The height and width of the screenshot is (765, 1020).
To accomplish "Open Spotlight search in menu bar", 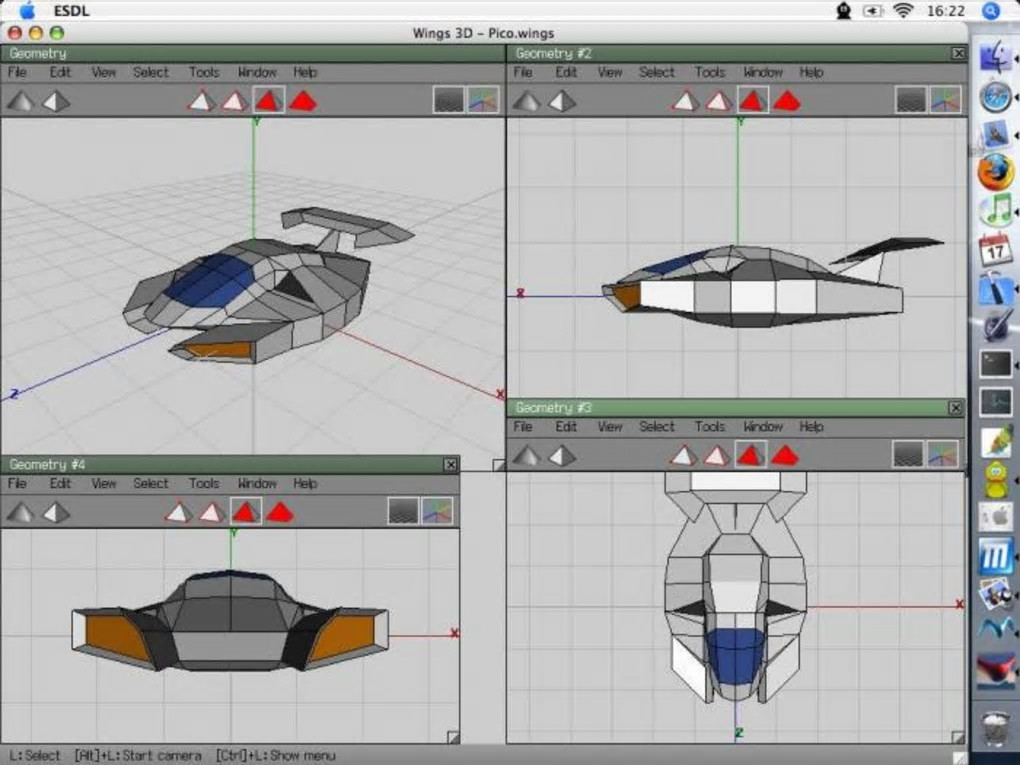I will pos(991,11).
